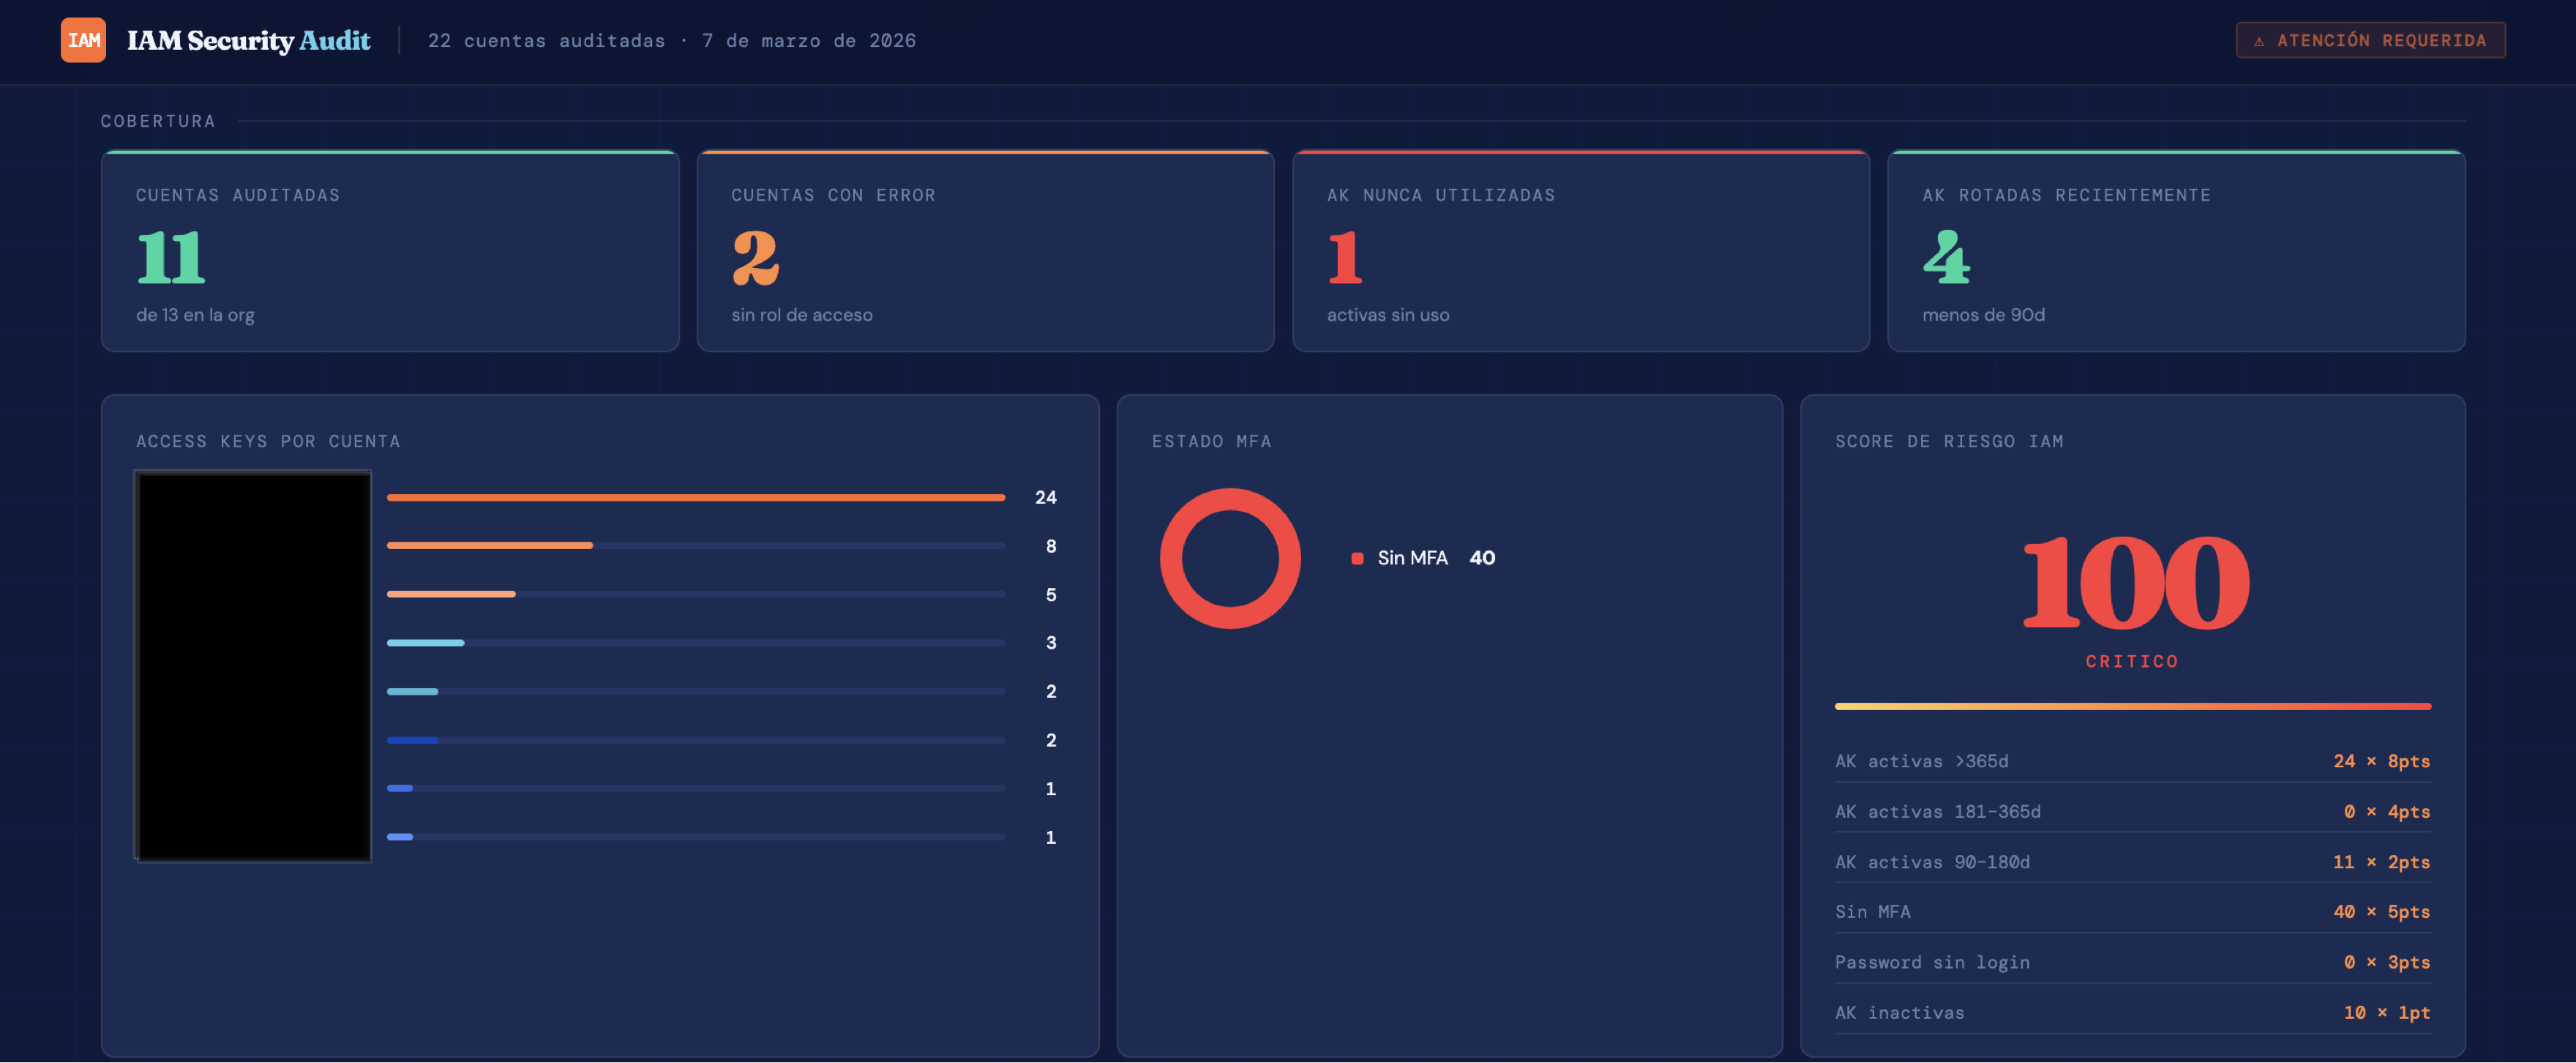Click the dark blue bar valued 2
The width and height of the screenshot is (2576, 1063).
click(412, 740)
